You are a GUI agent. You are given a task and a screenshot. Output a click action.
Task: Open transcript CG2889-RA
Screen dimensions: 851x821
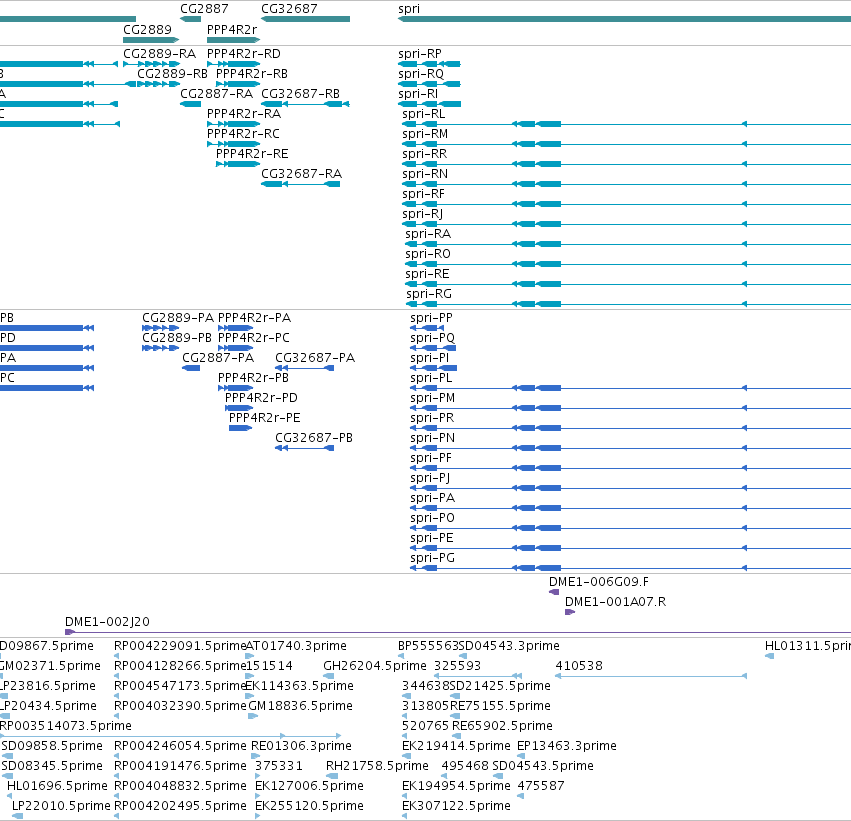pos(160,54)
